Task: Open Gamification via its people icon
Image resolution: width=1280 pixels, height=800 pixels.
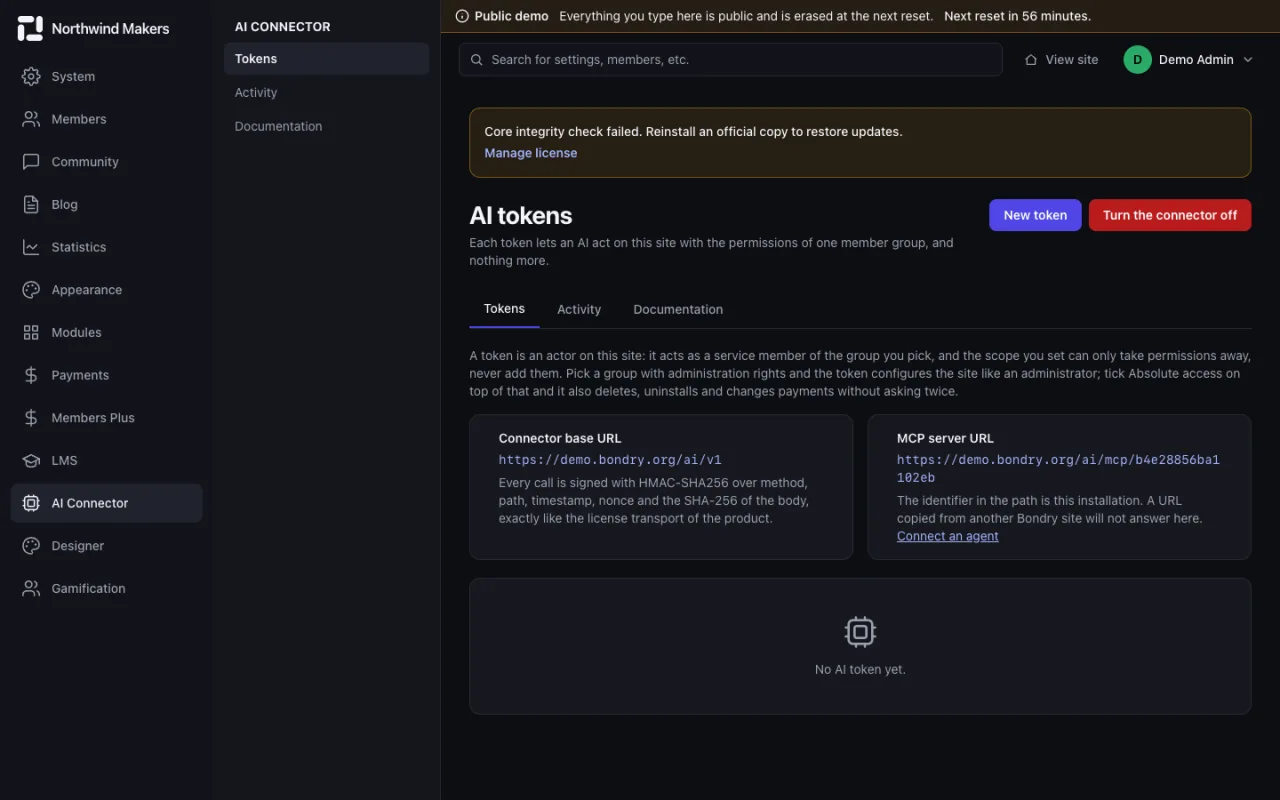Action: click(x=31, y=588)
